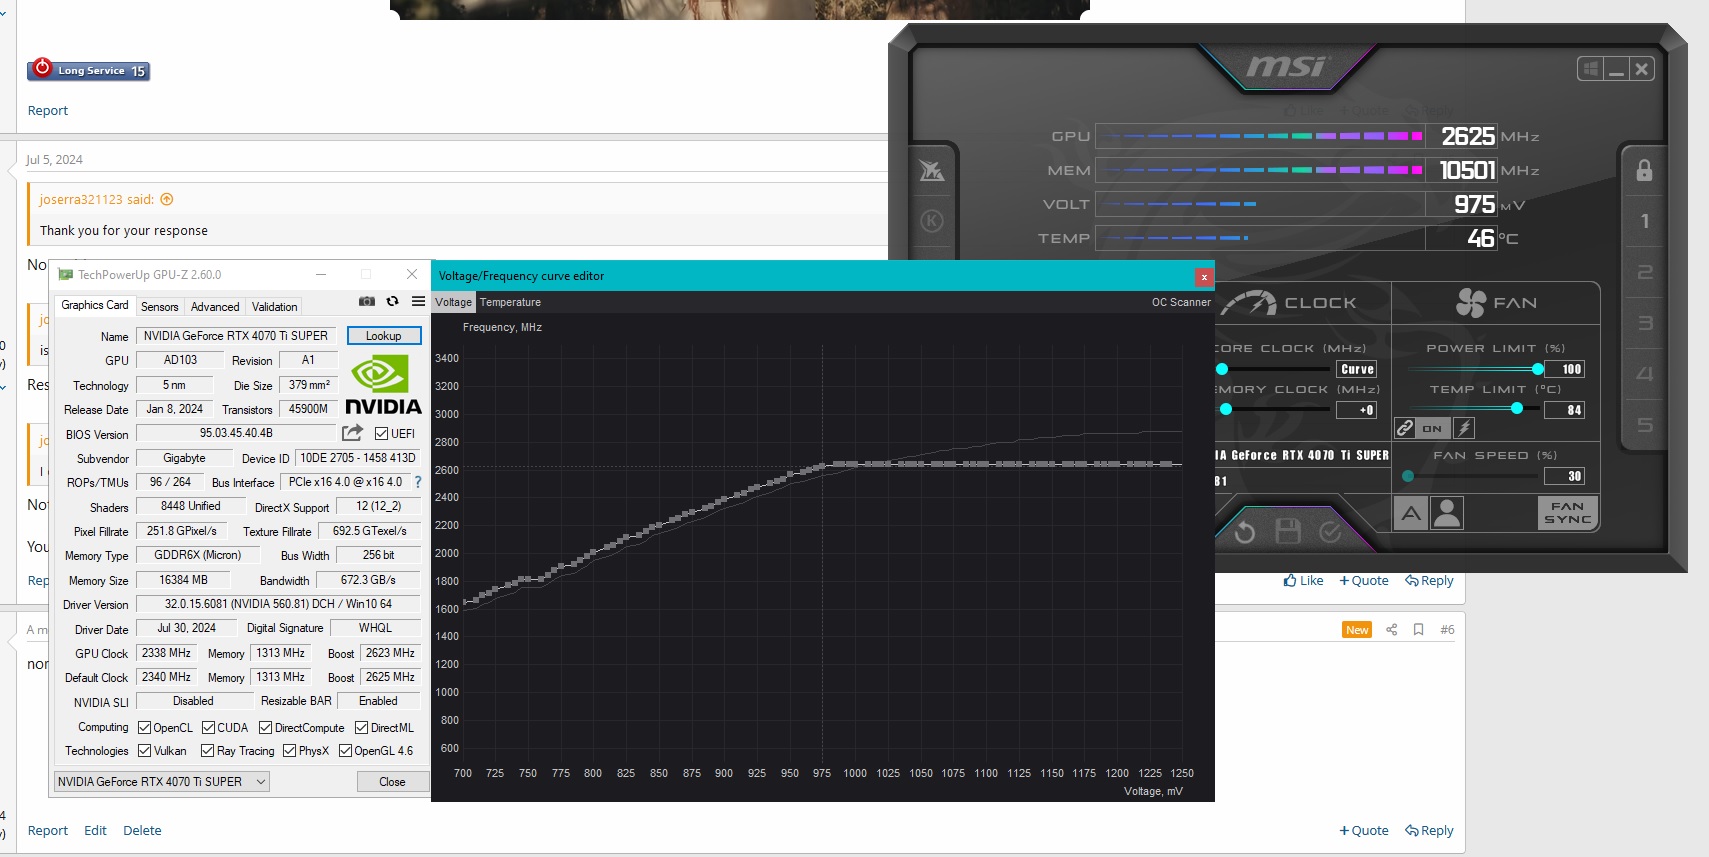Click the bottom Reply link on post #6

click(x=1429, y=830)
